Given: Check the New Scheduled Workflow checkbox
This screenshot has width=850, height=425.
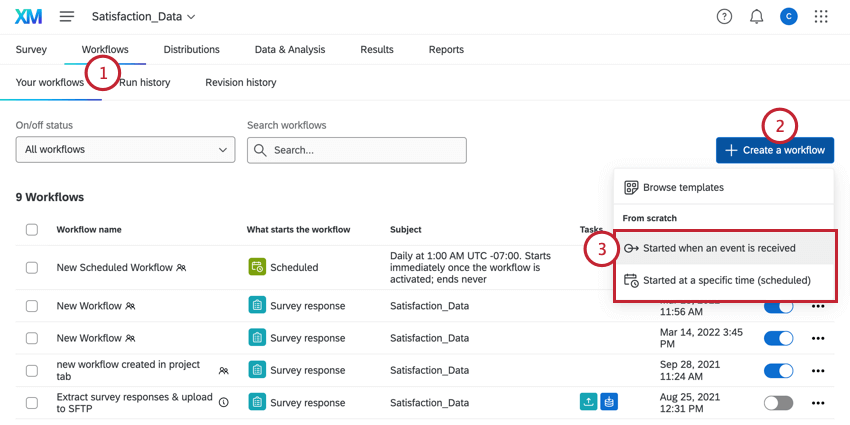Looking at the screenshot, I should coord(32,267).
